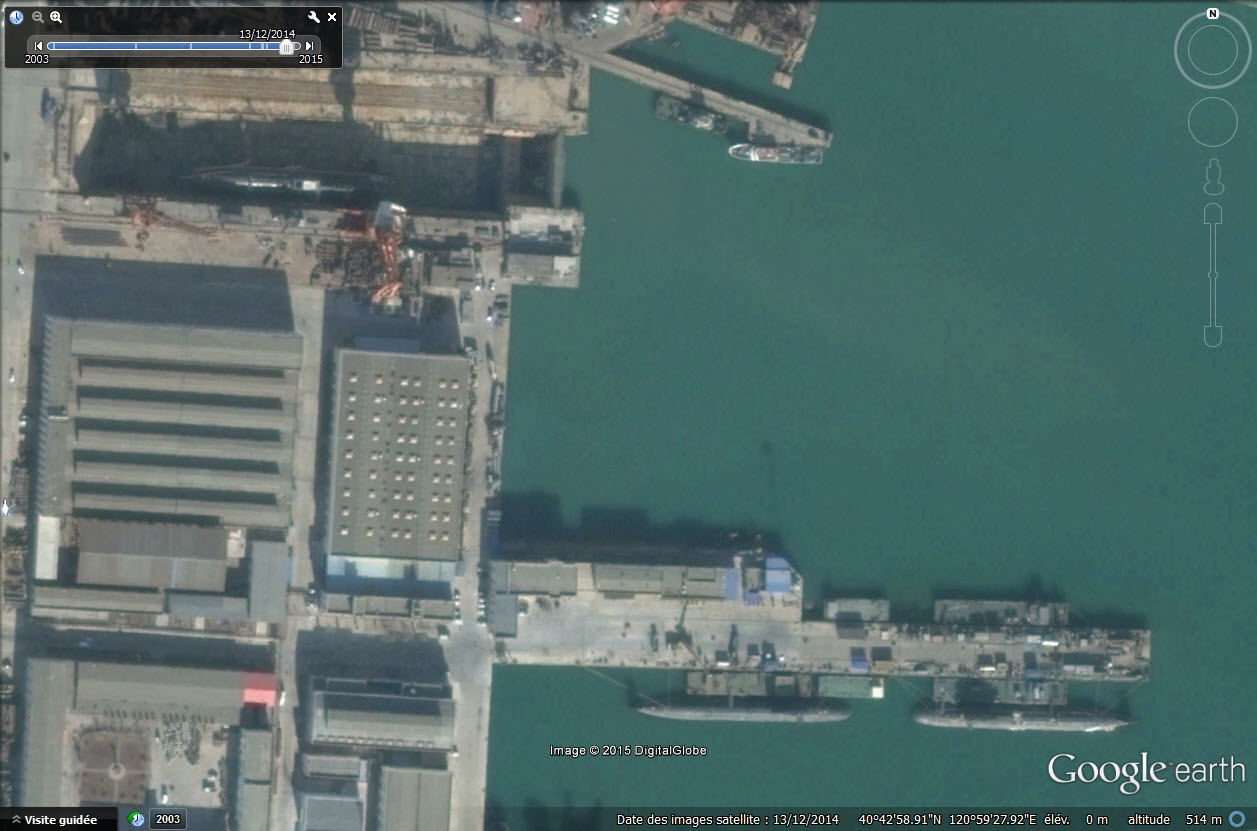Screen dimensions: 1257x831
Task: Click the satellite image date text
Action: 728,820
